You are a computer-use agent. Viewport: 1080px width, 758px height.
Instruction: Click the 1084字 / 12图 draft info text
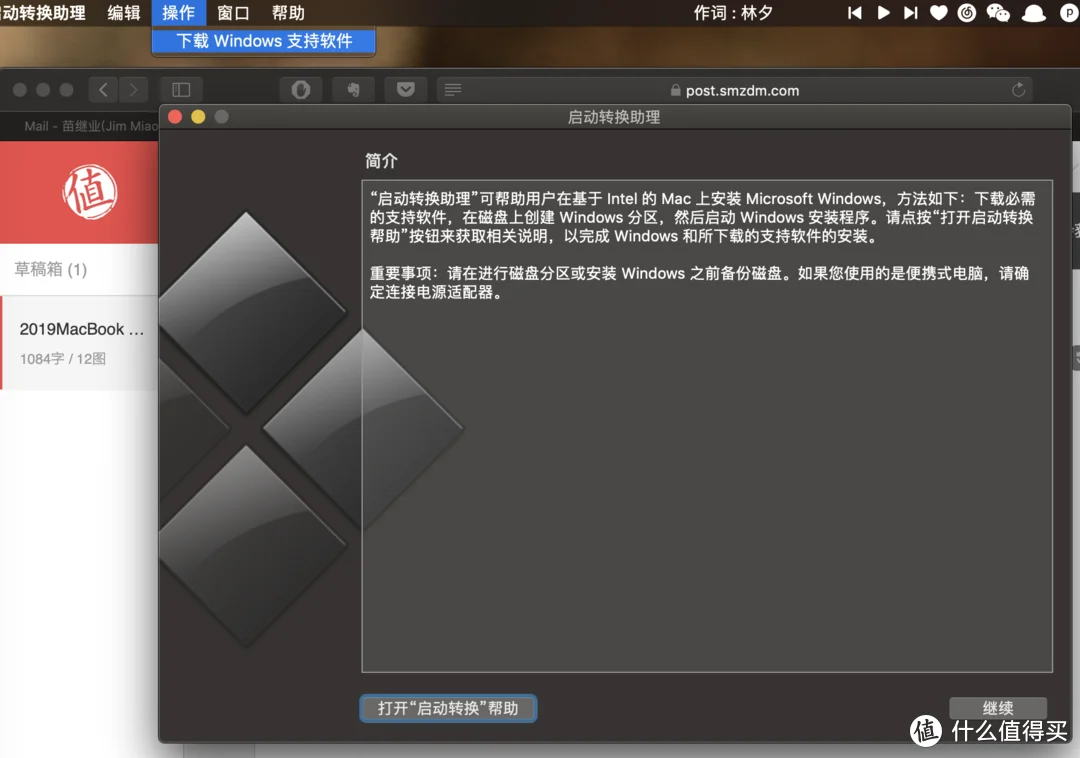[63, 359]
